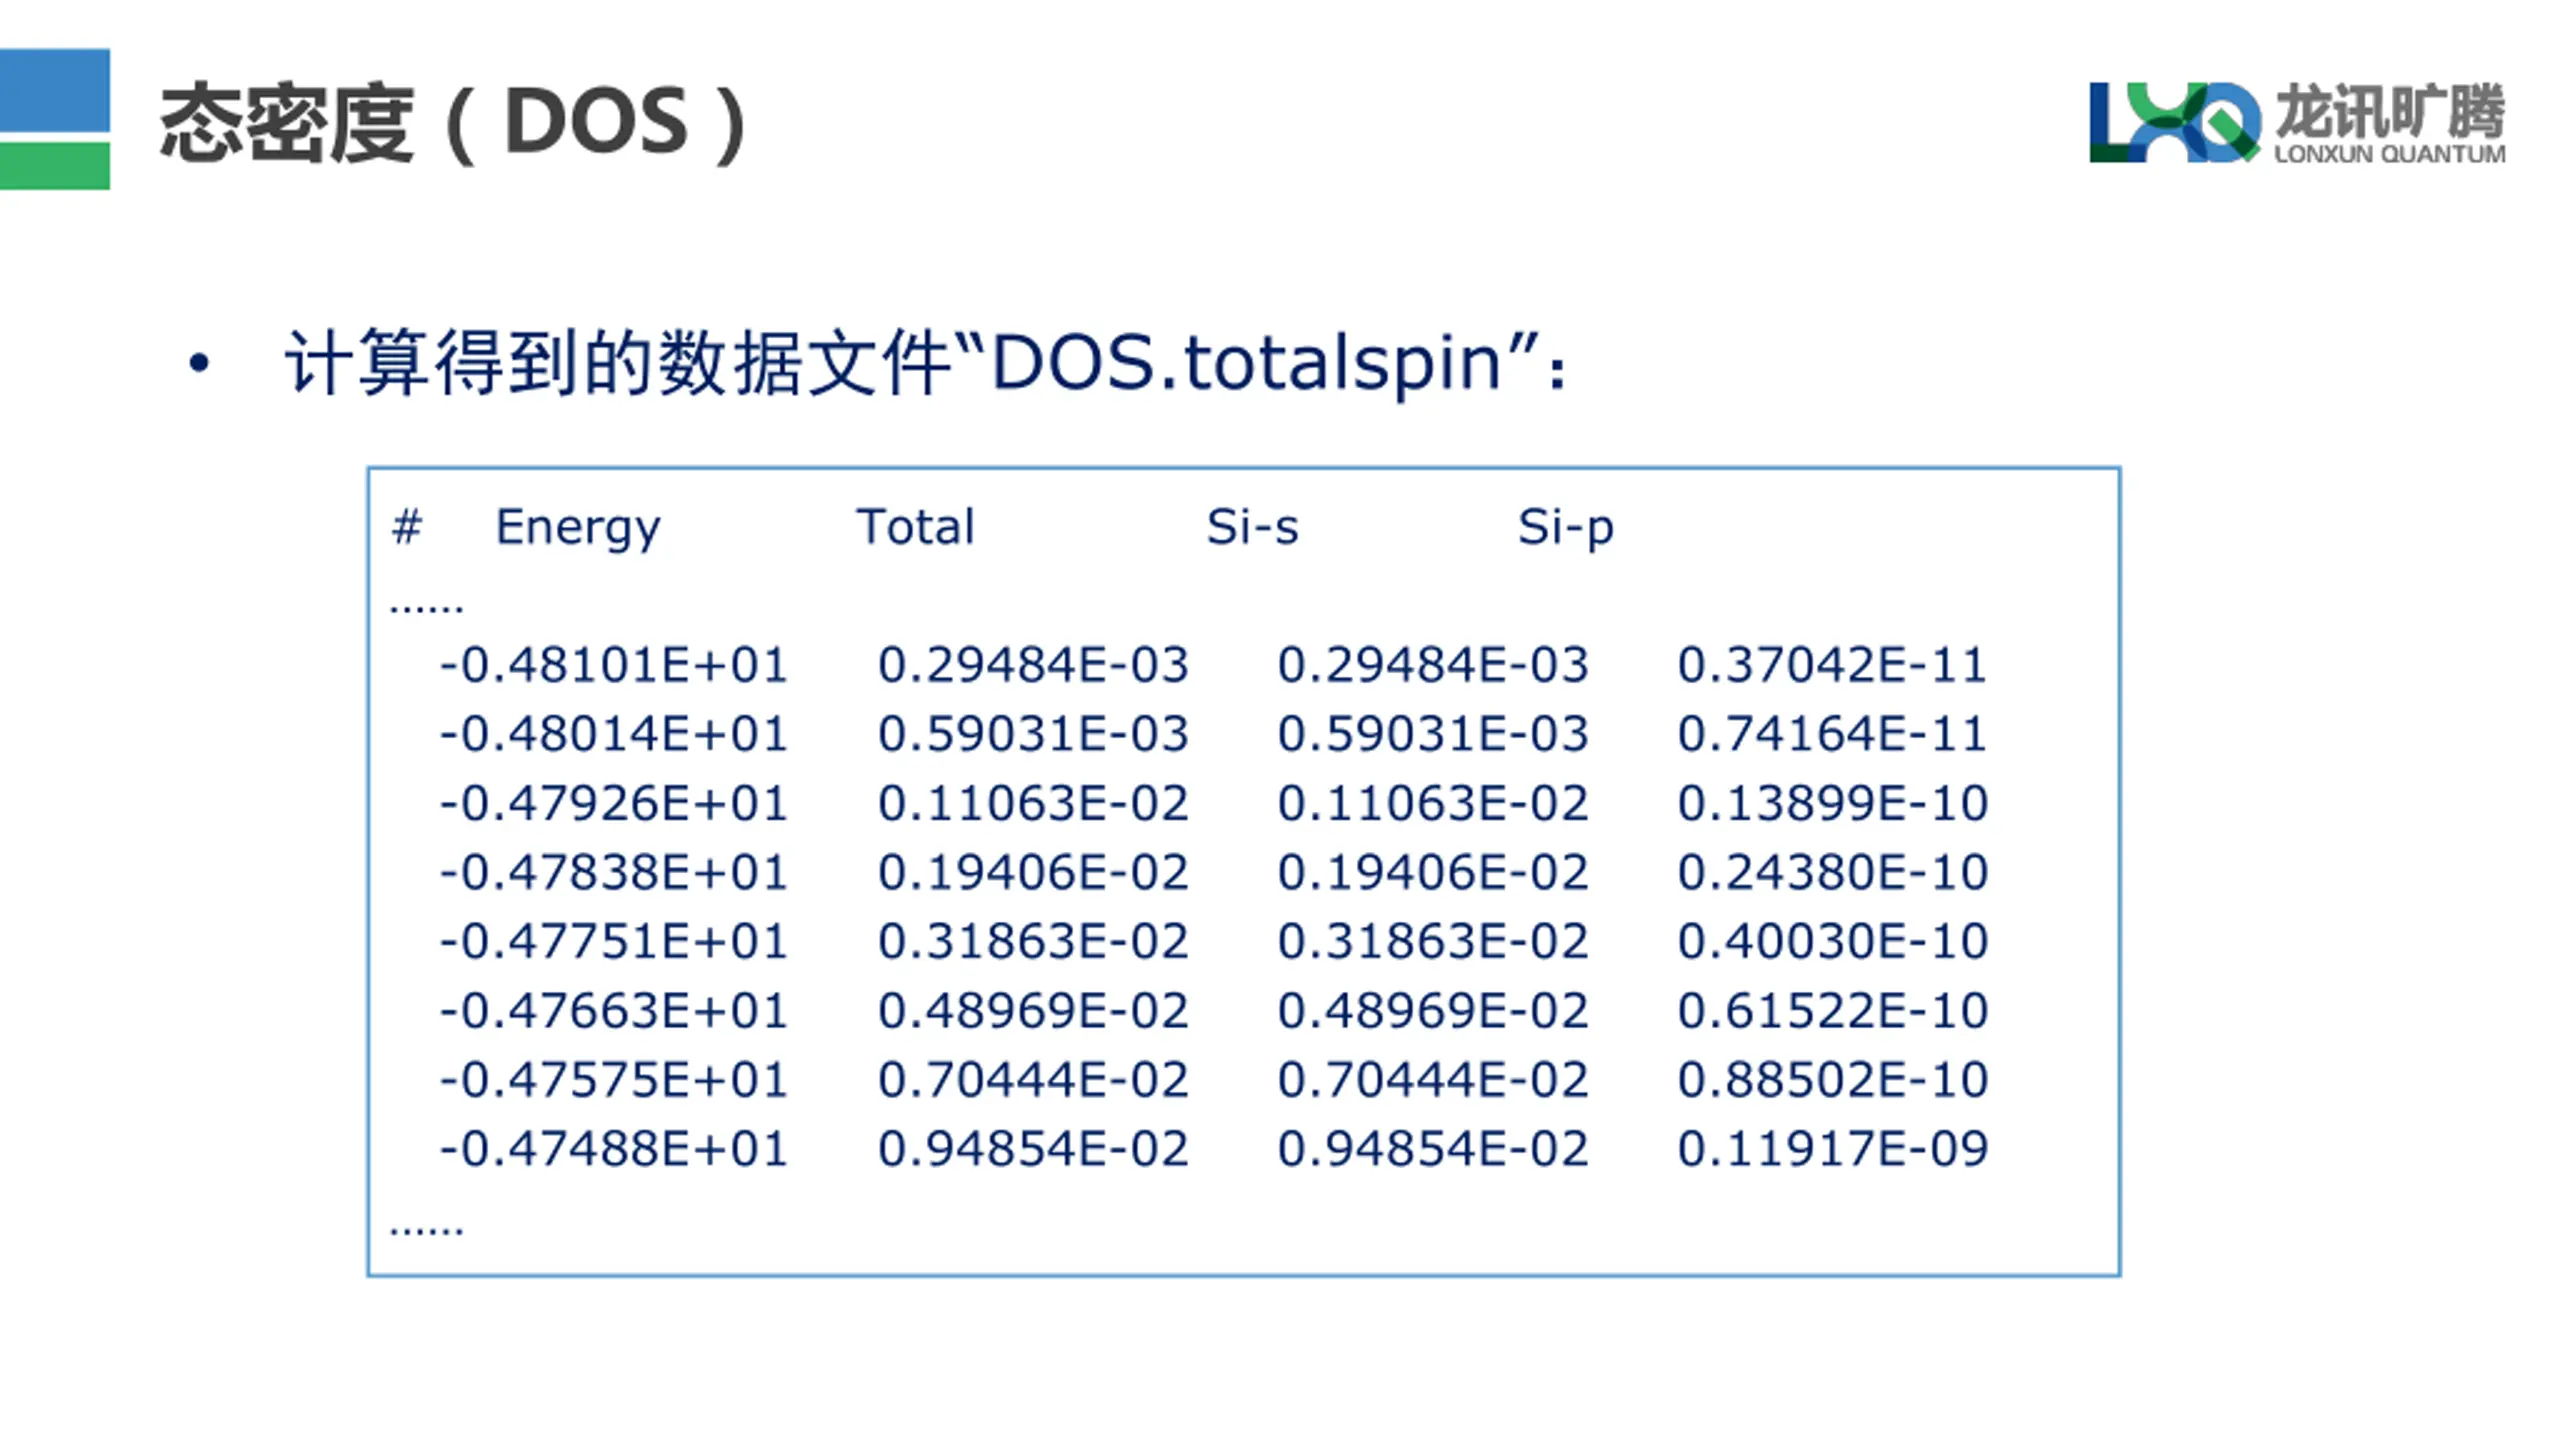This screenshot has width=2560, height=1440.
Task: Select the Total column header
Action: [x=915, y=526]
